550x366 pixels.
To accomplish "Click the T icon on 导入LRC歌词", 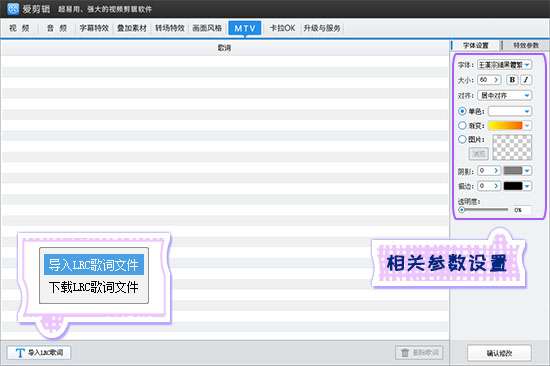I will (20, 353).
